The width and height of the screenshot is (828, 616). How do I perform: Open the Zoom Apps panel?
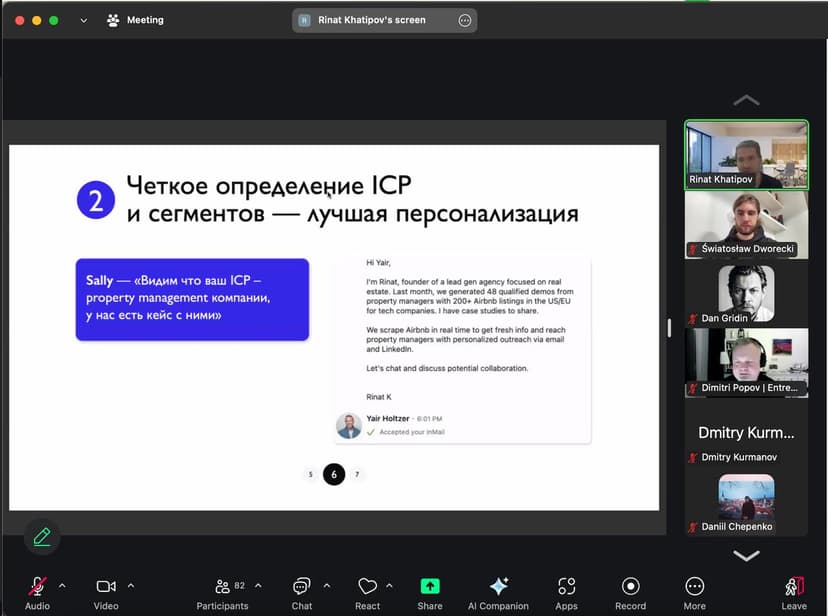click(566, 592)
